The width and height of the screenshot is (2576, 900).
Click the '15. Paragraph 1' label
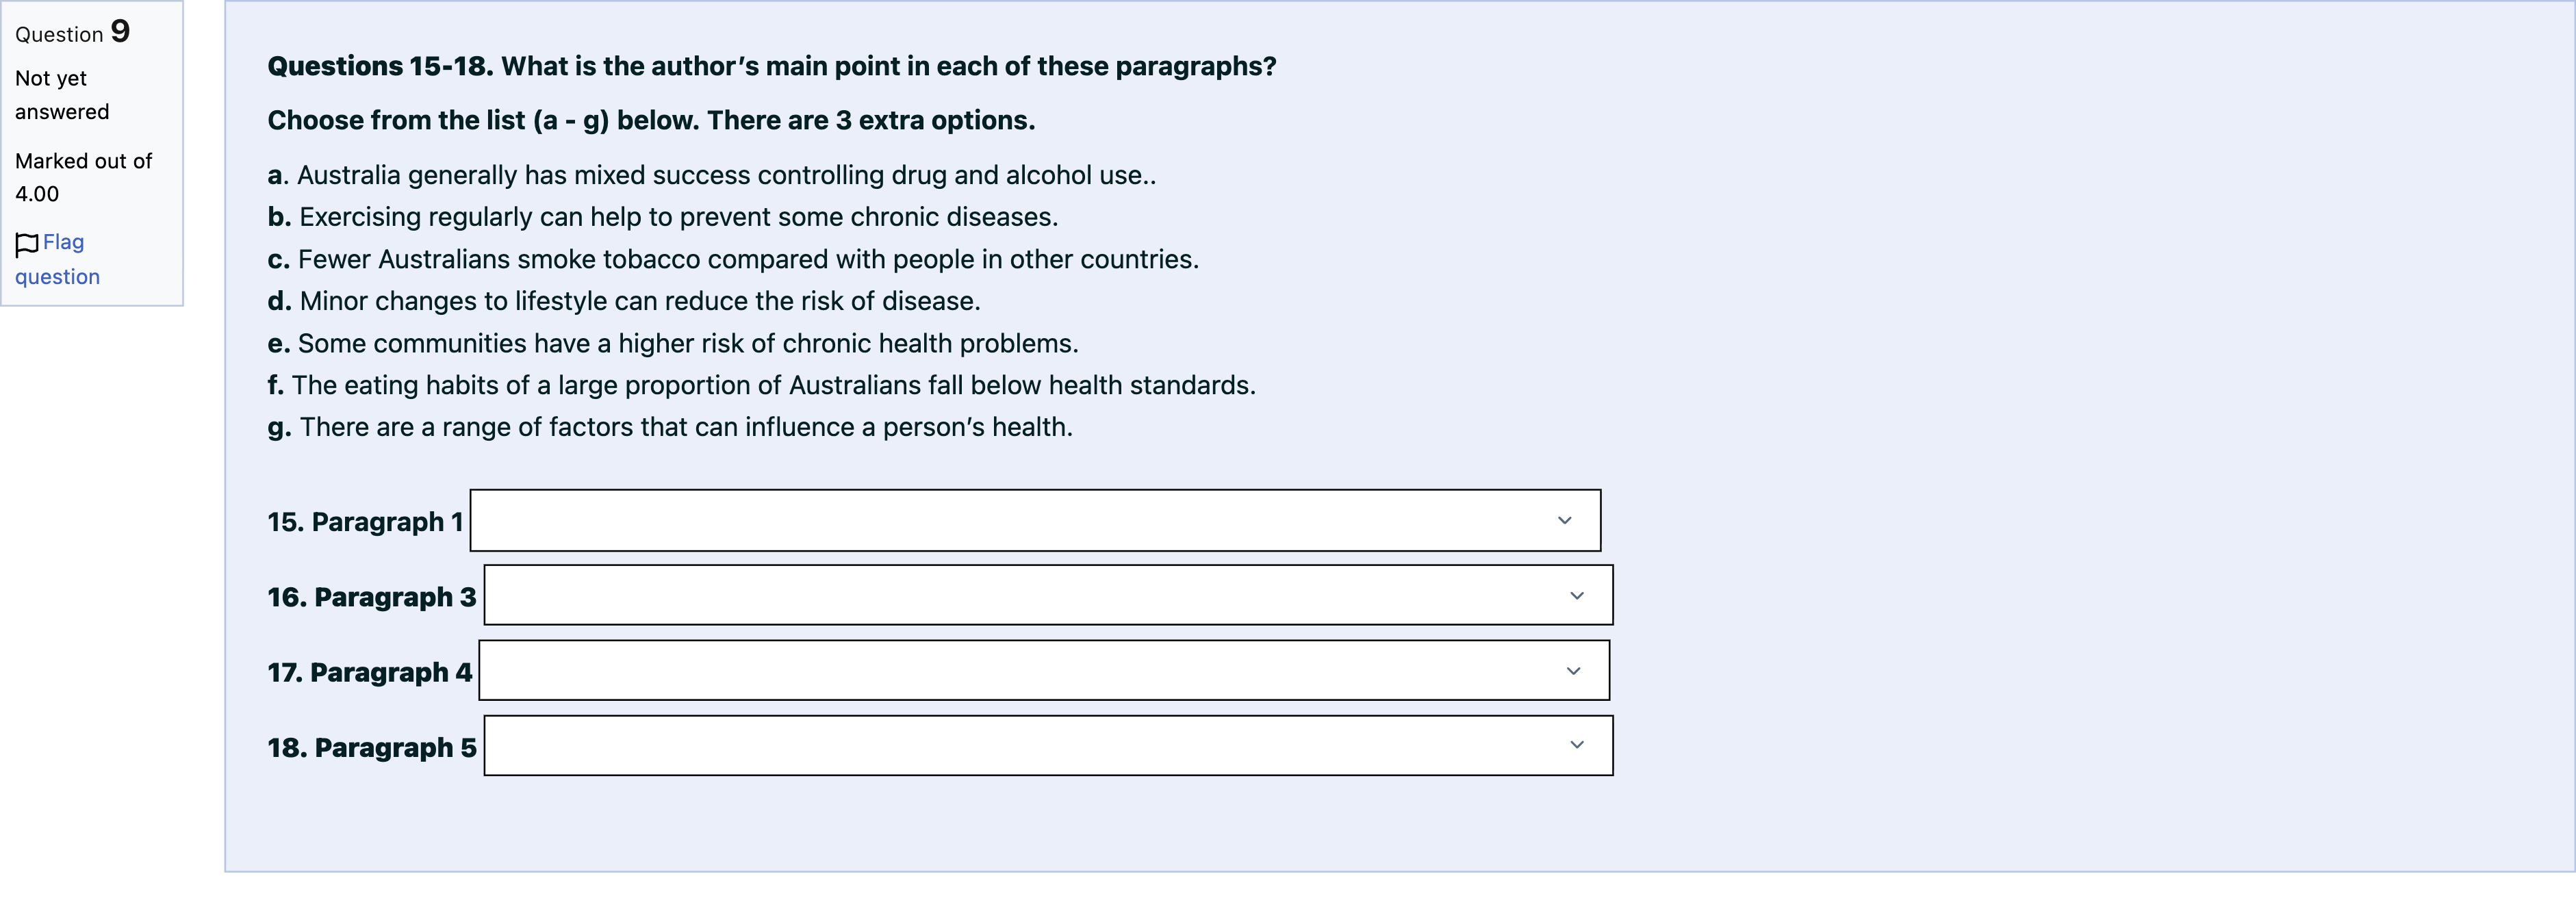(x=365, y=522)
